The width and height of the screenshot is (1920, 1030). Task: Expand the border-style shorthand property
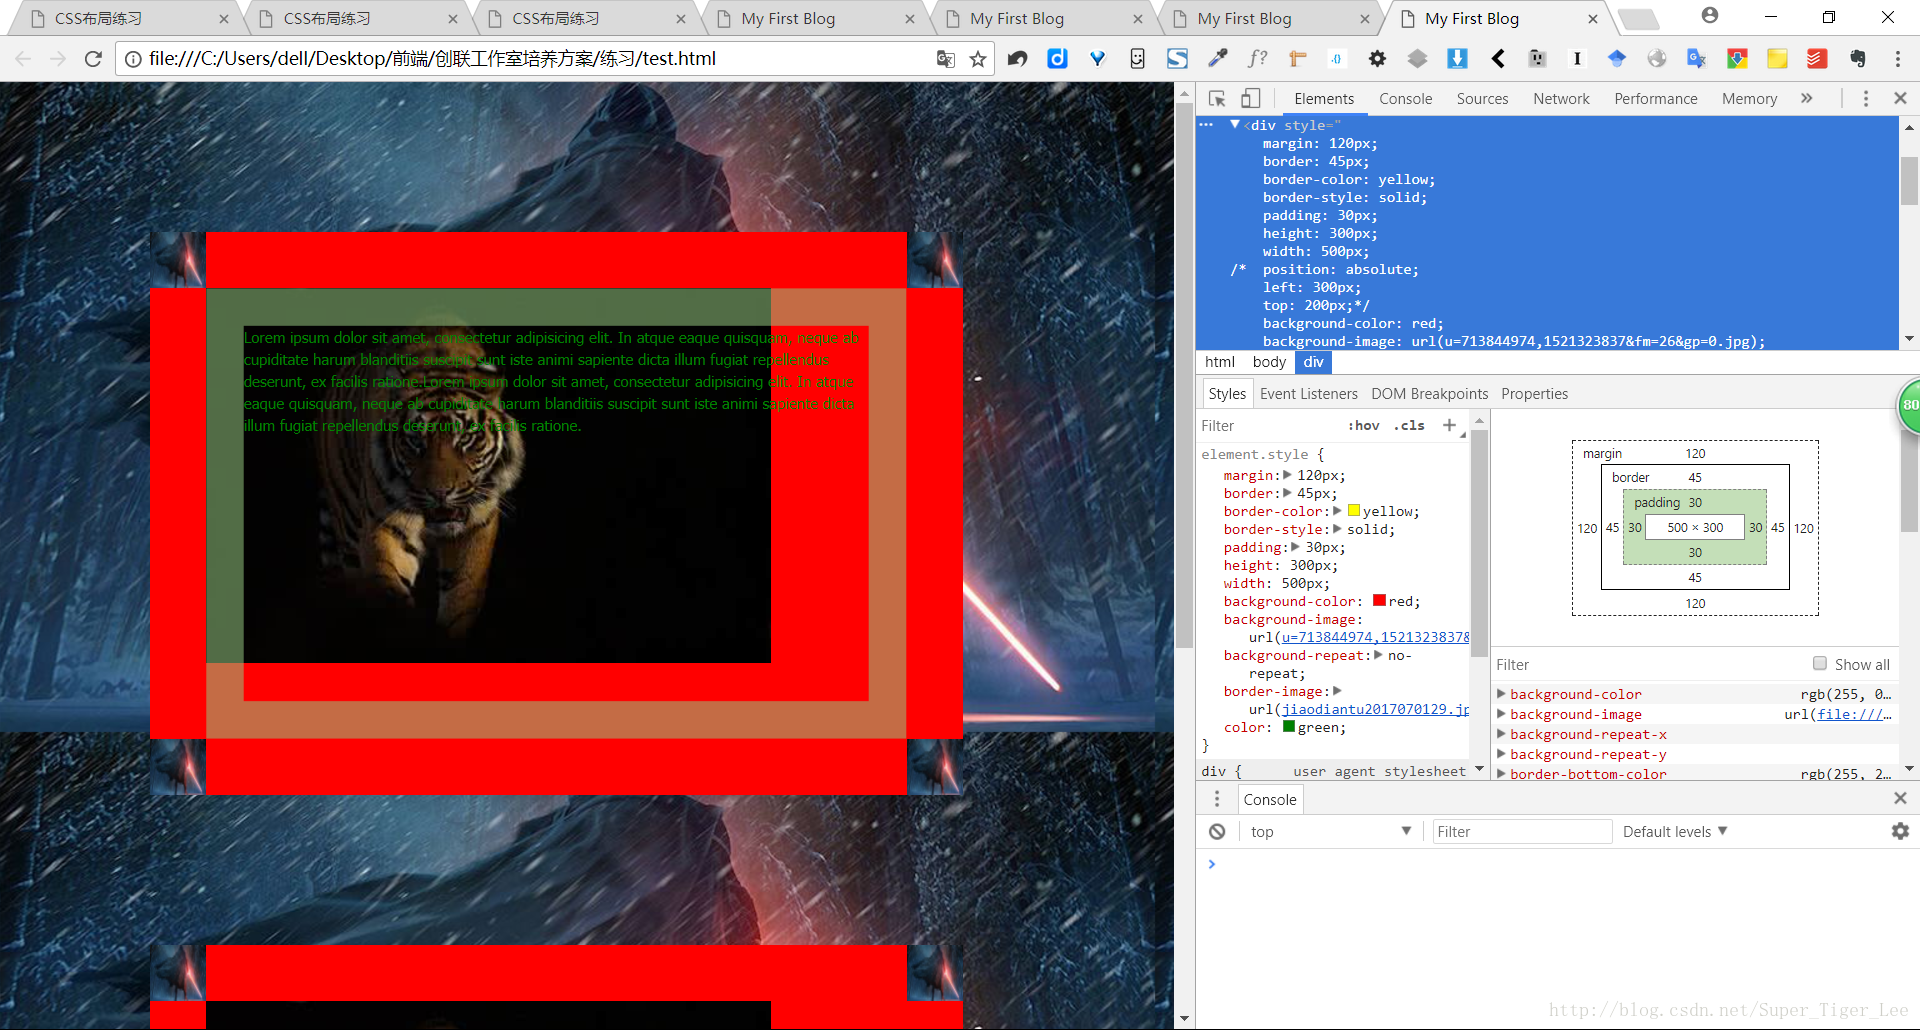pyautogui.click(x=1337, y=529)
